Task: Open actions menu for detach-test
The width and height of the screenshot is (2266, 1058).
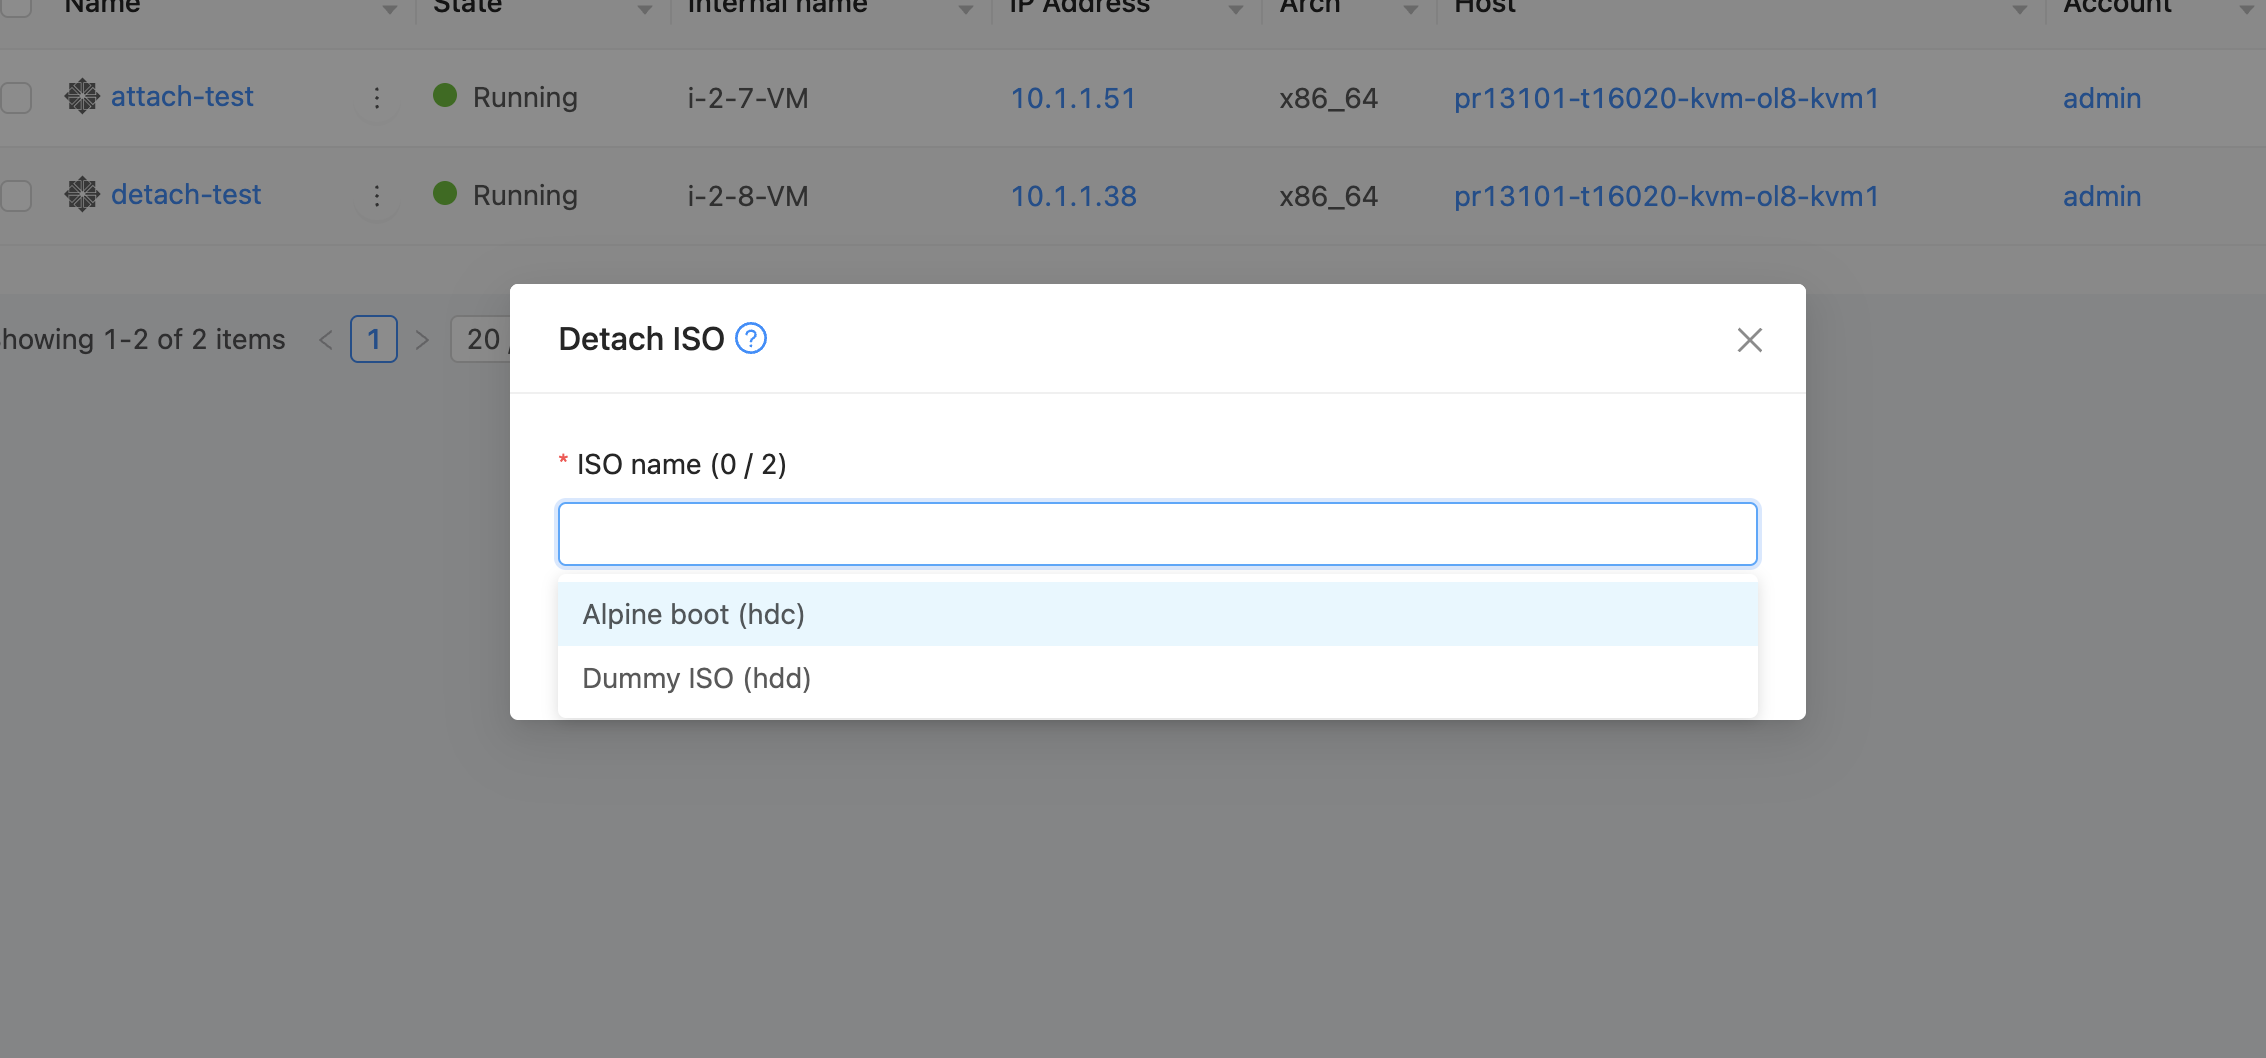Action: point(377,196)
